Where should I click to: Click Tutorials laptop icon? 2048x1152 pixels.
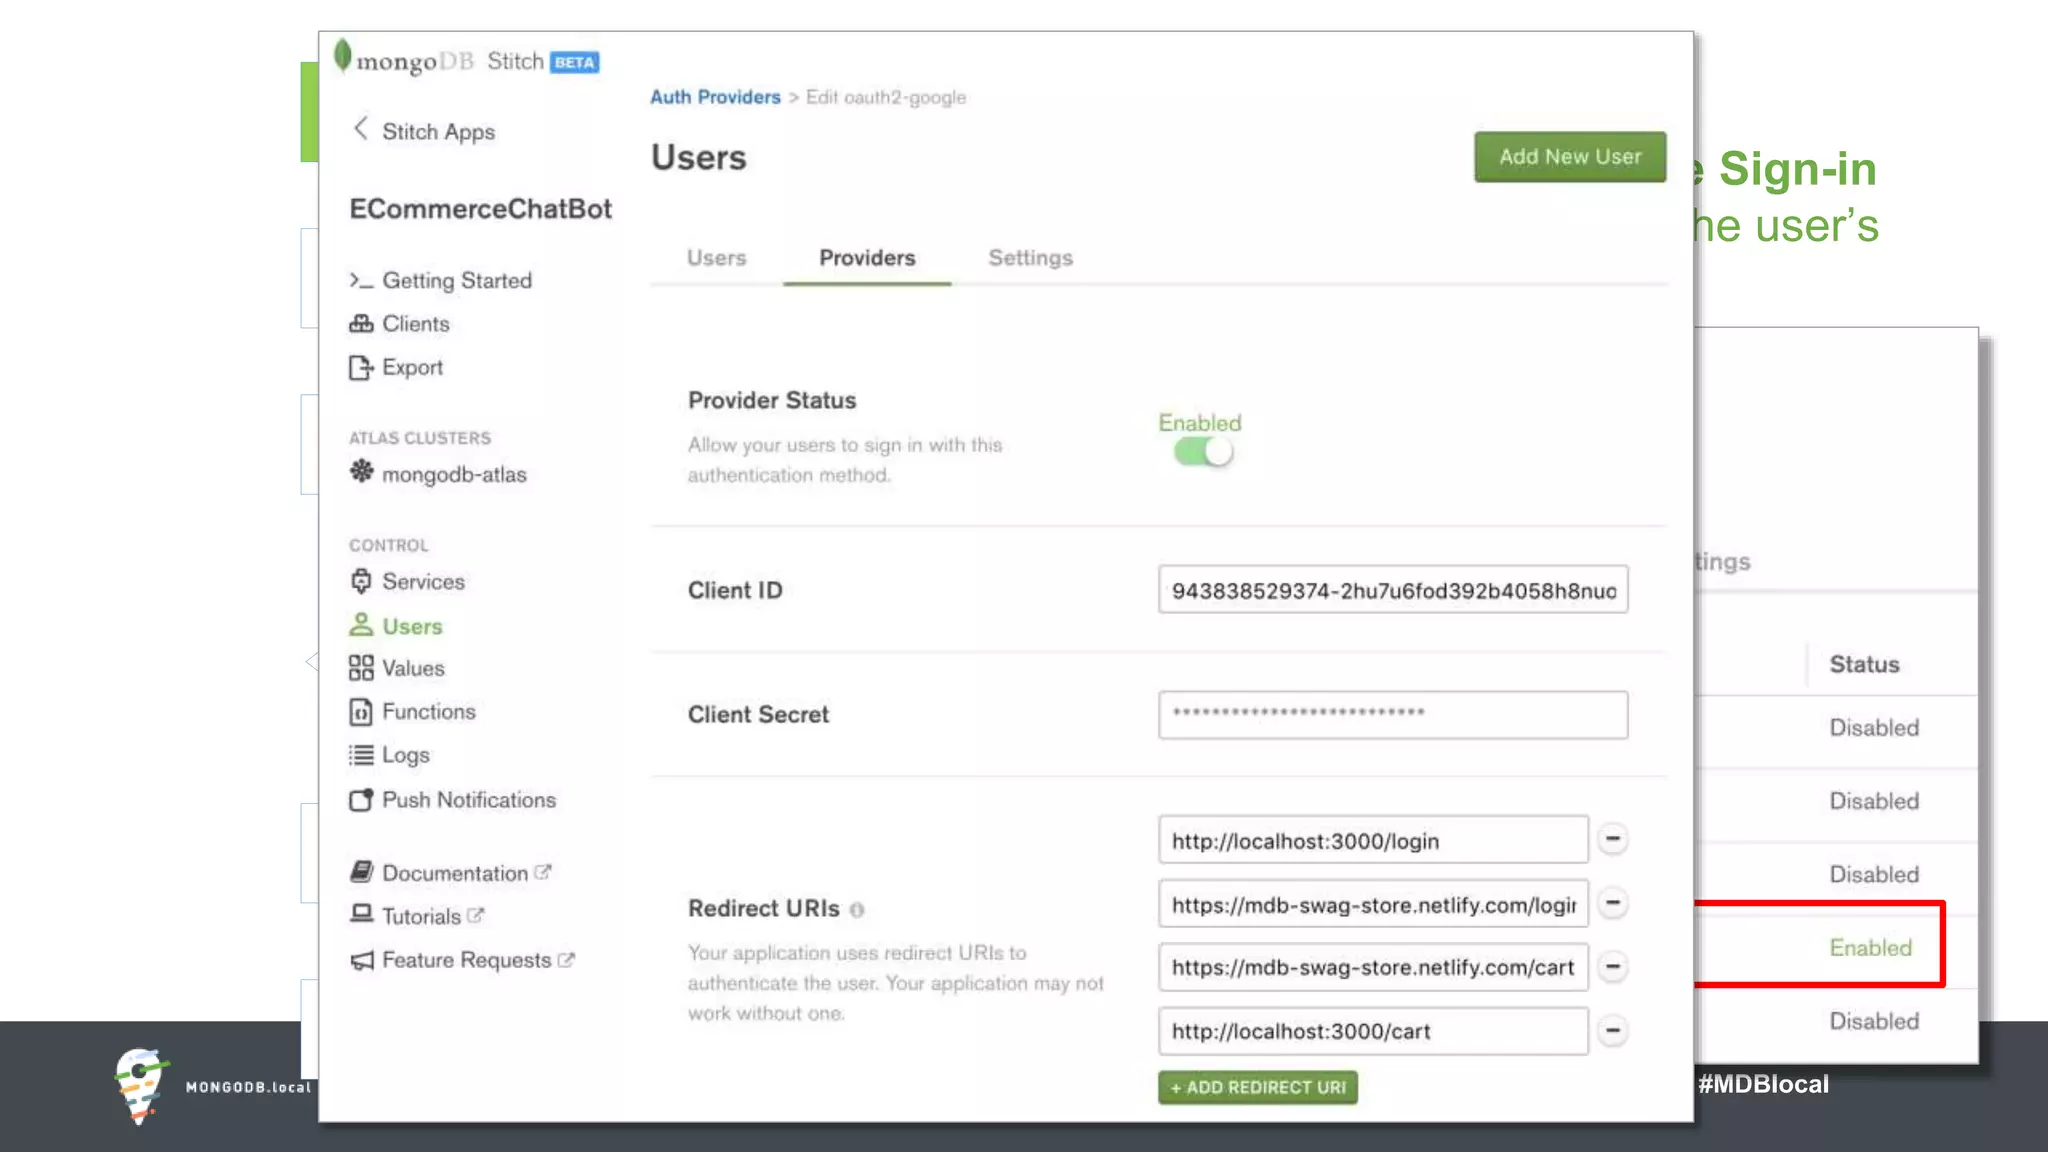pyautogui.click(x=361, y=914)
